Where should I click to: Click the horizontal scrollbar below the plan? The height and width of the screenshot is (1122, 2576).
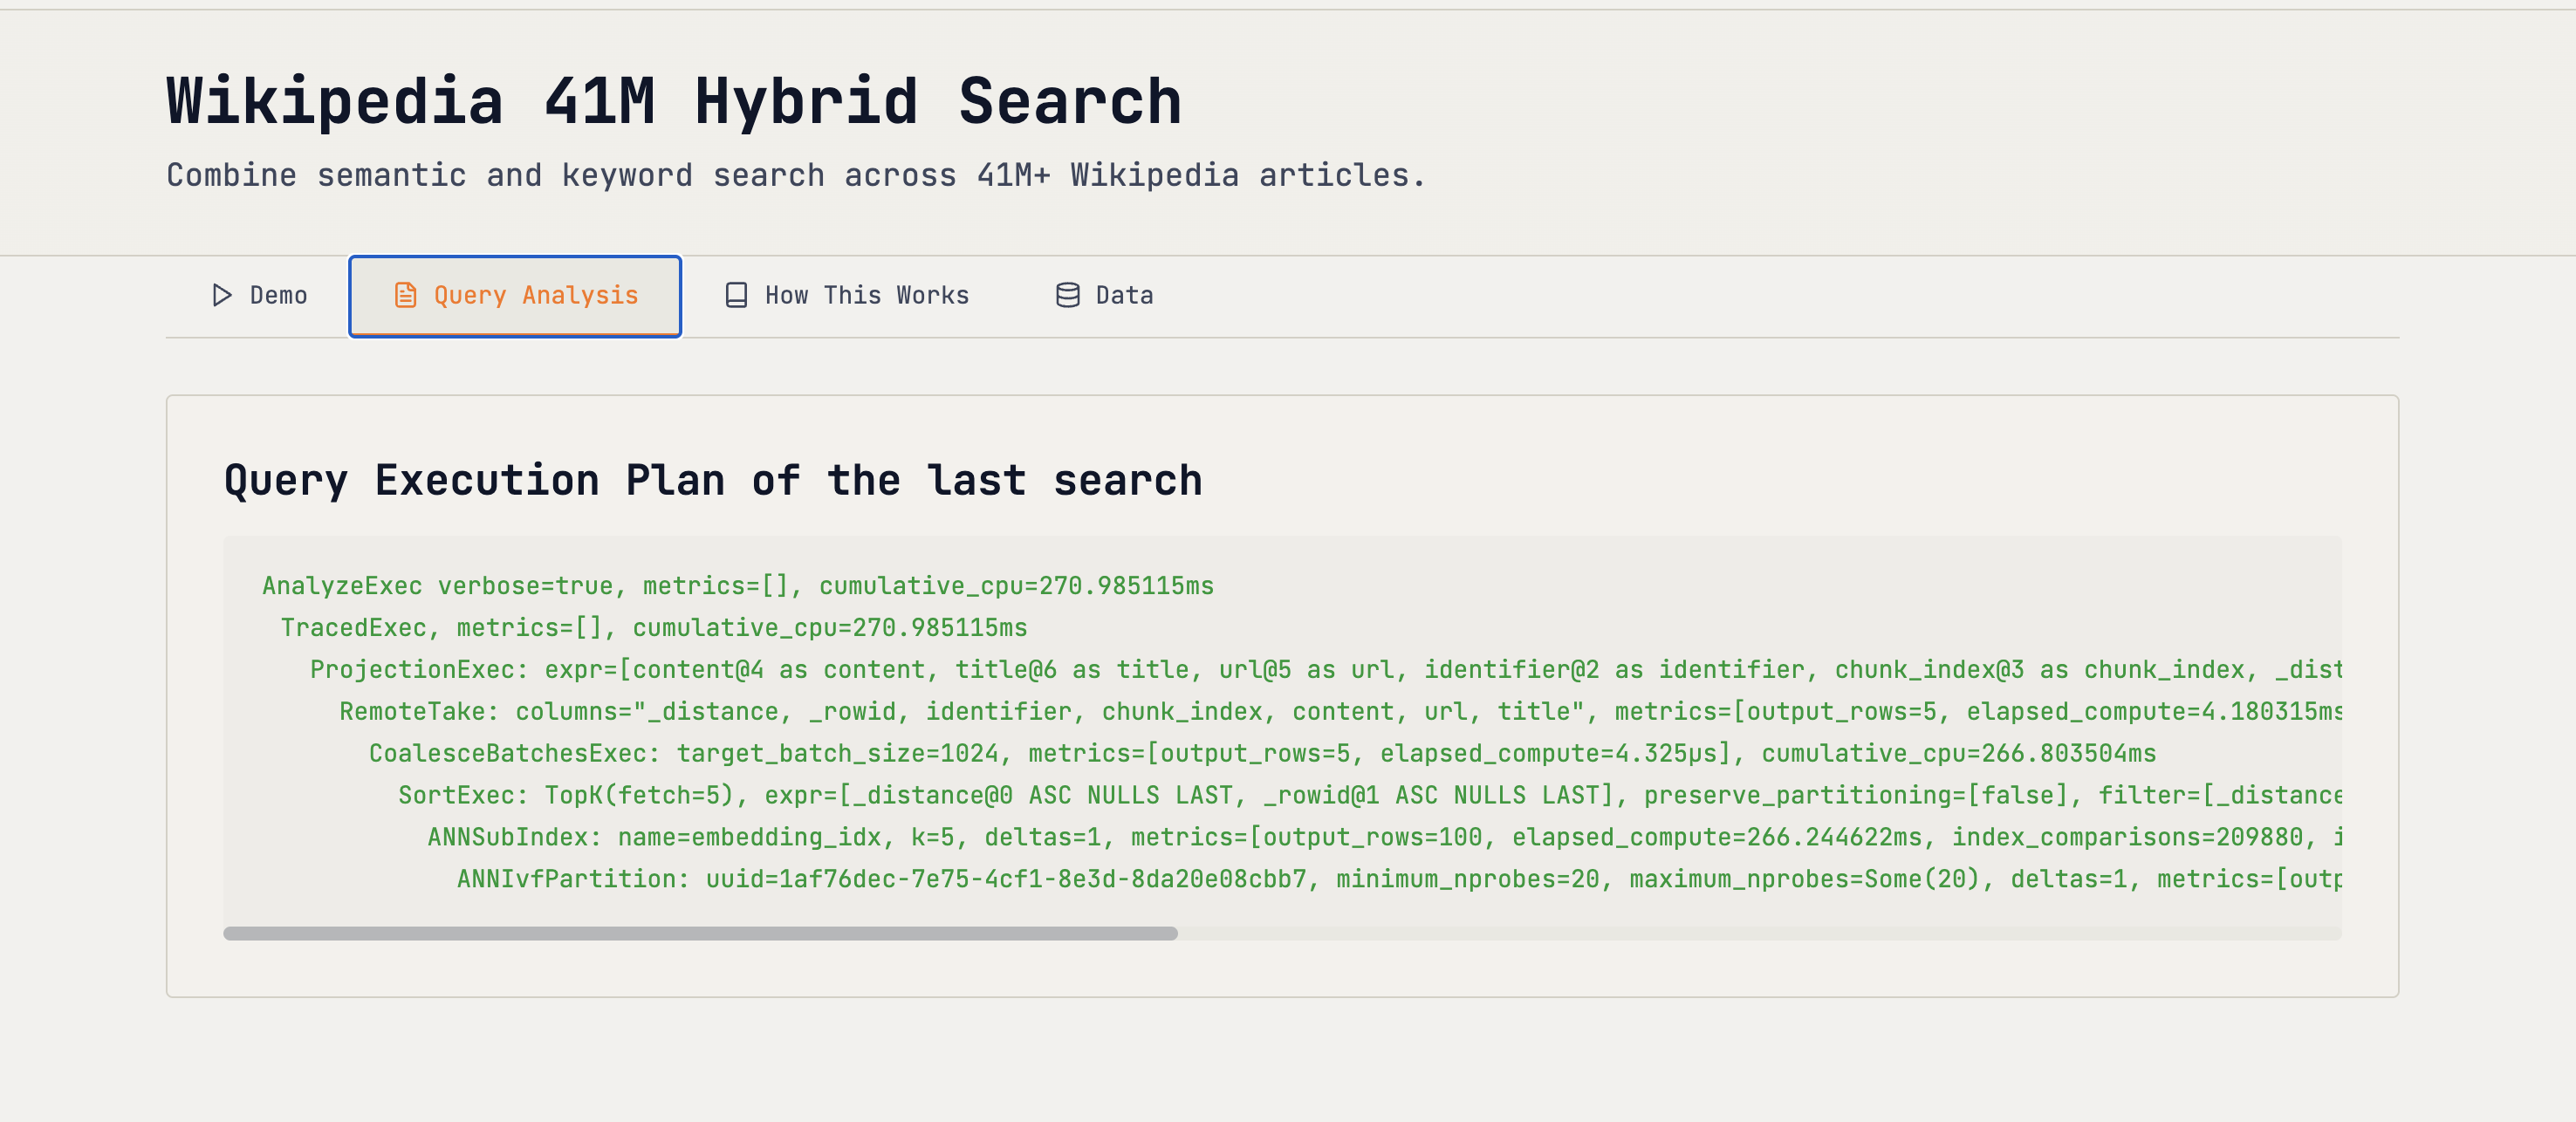(x=700, y=934)
